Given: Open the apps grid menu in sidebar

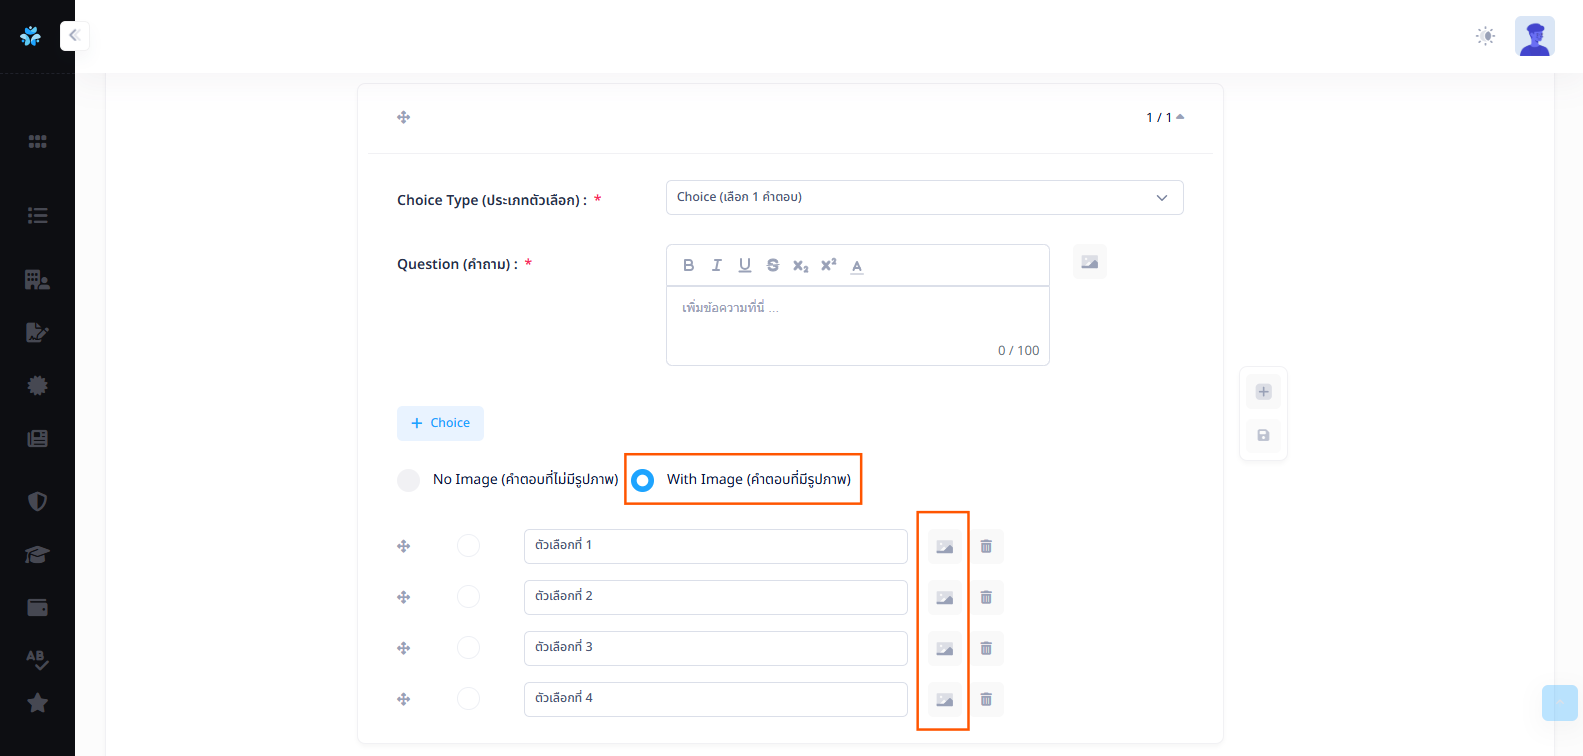Looking at the screenshot, I should tap(37, 142).
